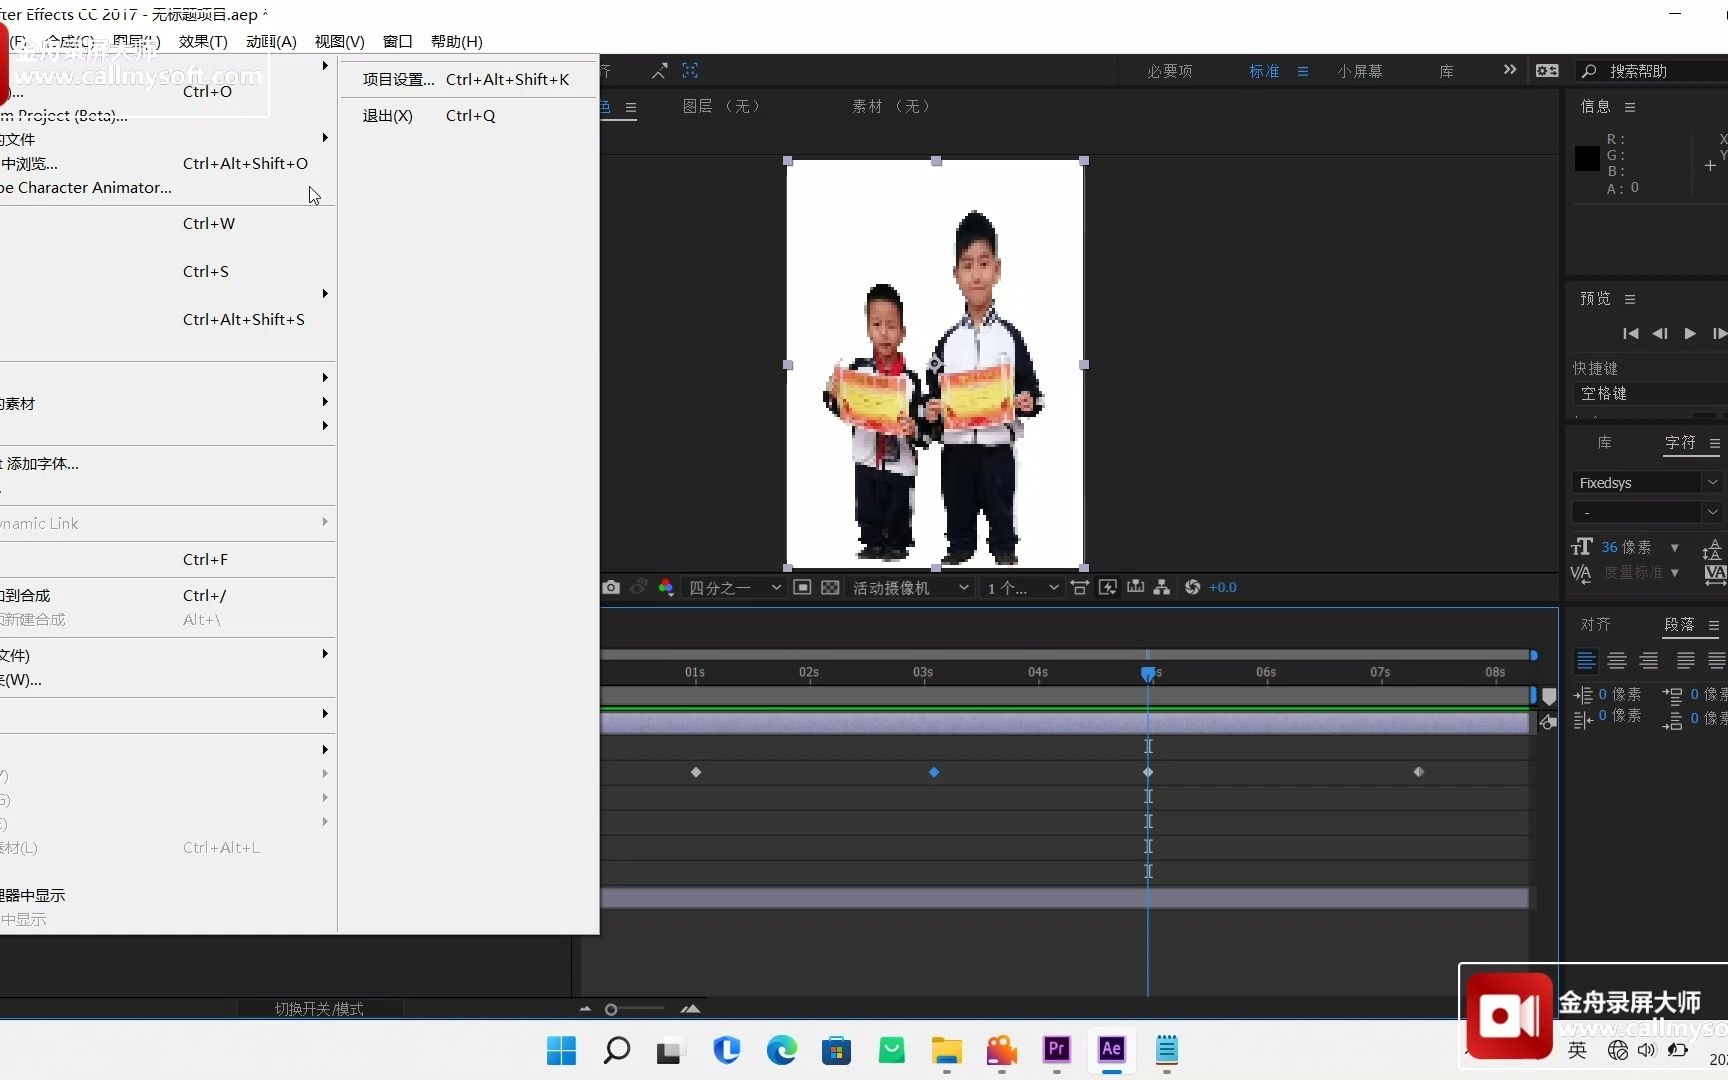Open the 视图(V) menu
The height and width of the screenshot is (1080, 1728).
click(x=339, y=41)
